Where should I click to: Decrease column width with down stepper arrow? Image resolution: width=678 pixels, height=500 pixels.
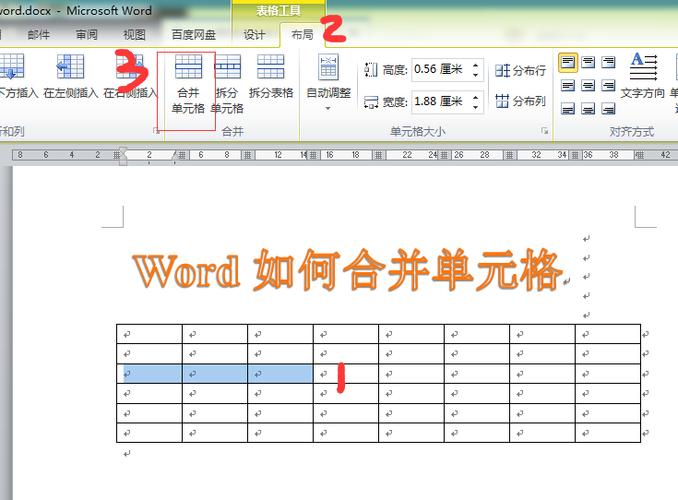tap(476, 107)
